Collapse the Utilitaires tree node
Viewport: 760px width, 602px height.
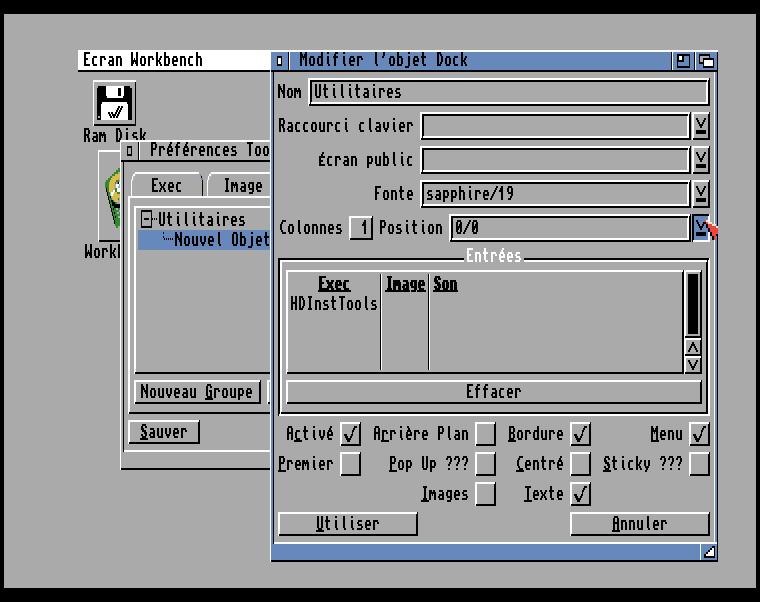(x=147, y=219)
